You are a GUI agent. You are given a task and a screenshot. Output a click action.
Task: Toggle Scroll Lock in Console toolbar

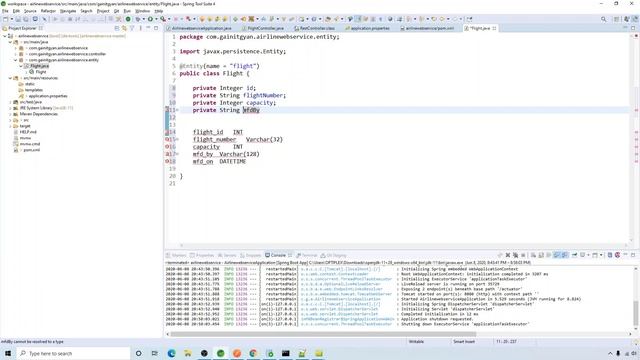pyautogui.click(x=541, y=255)
